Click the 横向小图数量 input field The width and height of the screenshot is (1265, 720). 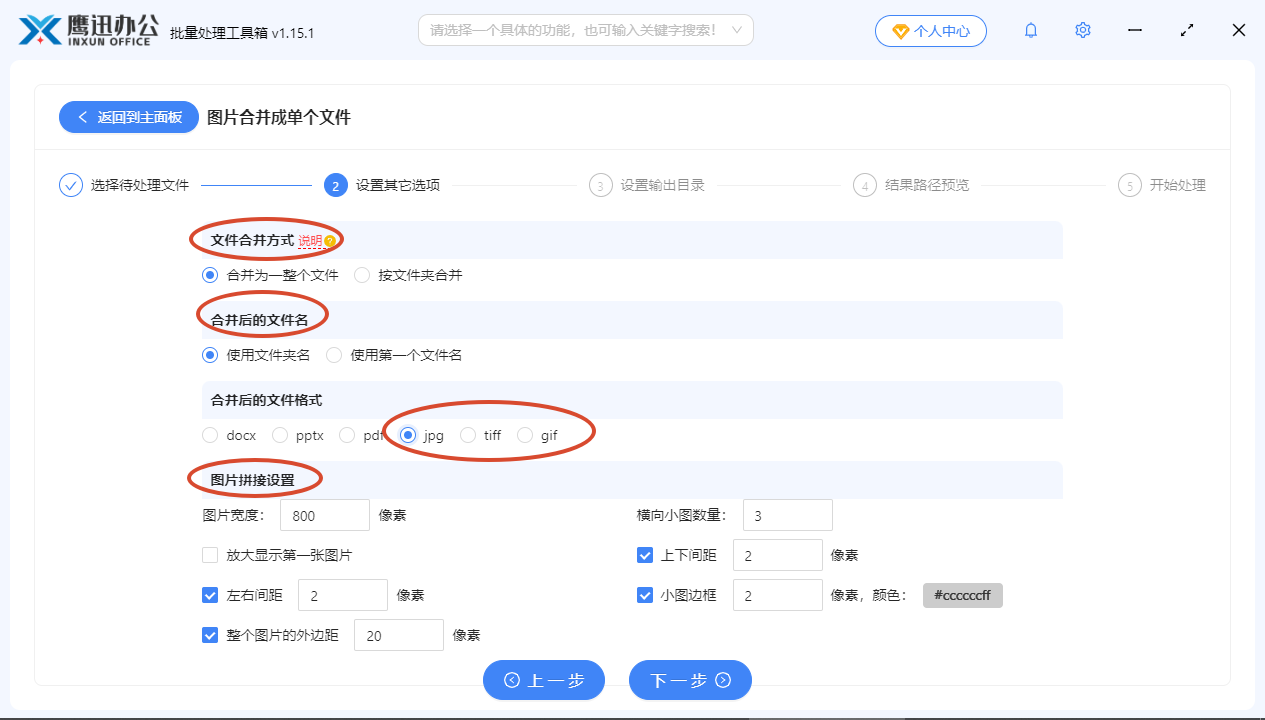point(788,515)
